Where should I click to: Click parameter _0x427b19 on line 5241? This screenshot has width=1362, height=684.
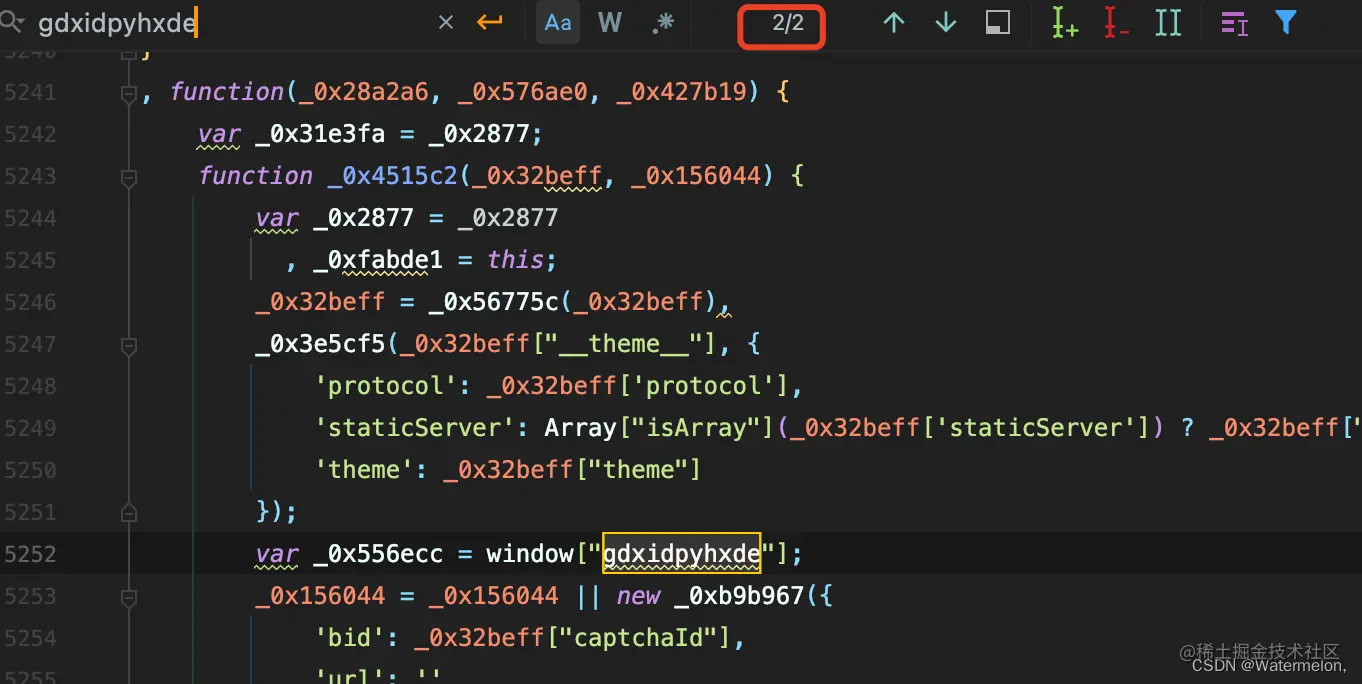(682, 92)
